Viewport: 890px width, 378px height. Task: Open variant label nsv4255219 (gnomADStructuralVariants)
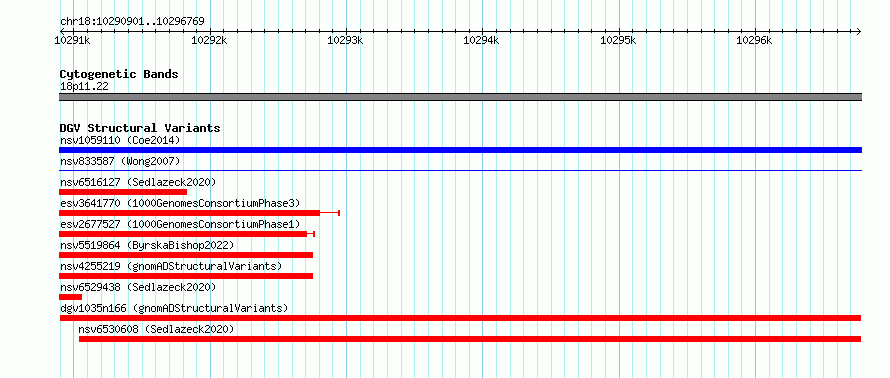pos(171,266)
